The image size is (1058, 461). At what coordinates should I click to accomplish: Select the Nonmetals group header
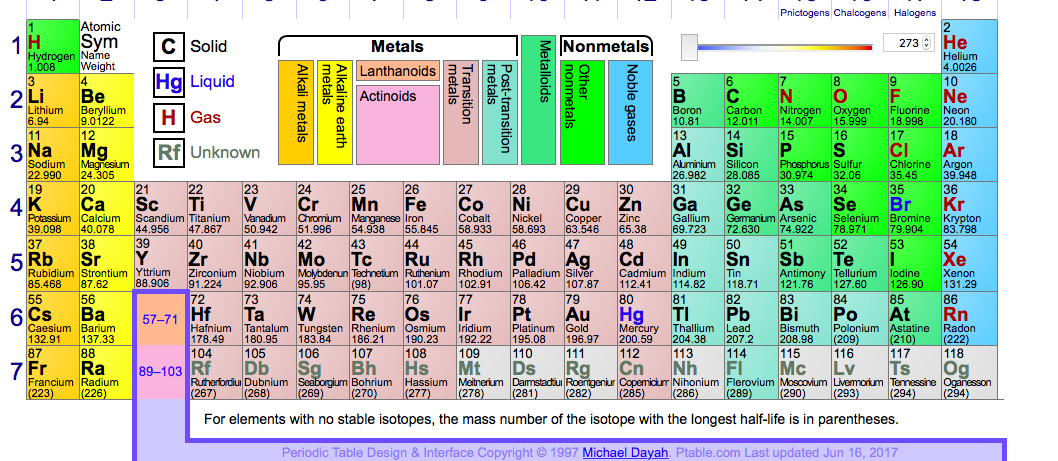point(606,46)
